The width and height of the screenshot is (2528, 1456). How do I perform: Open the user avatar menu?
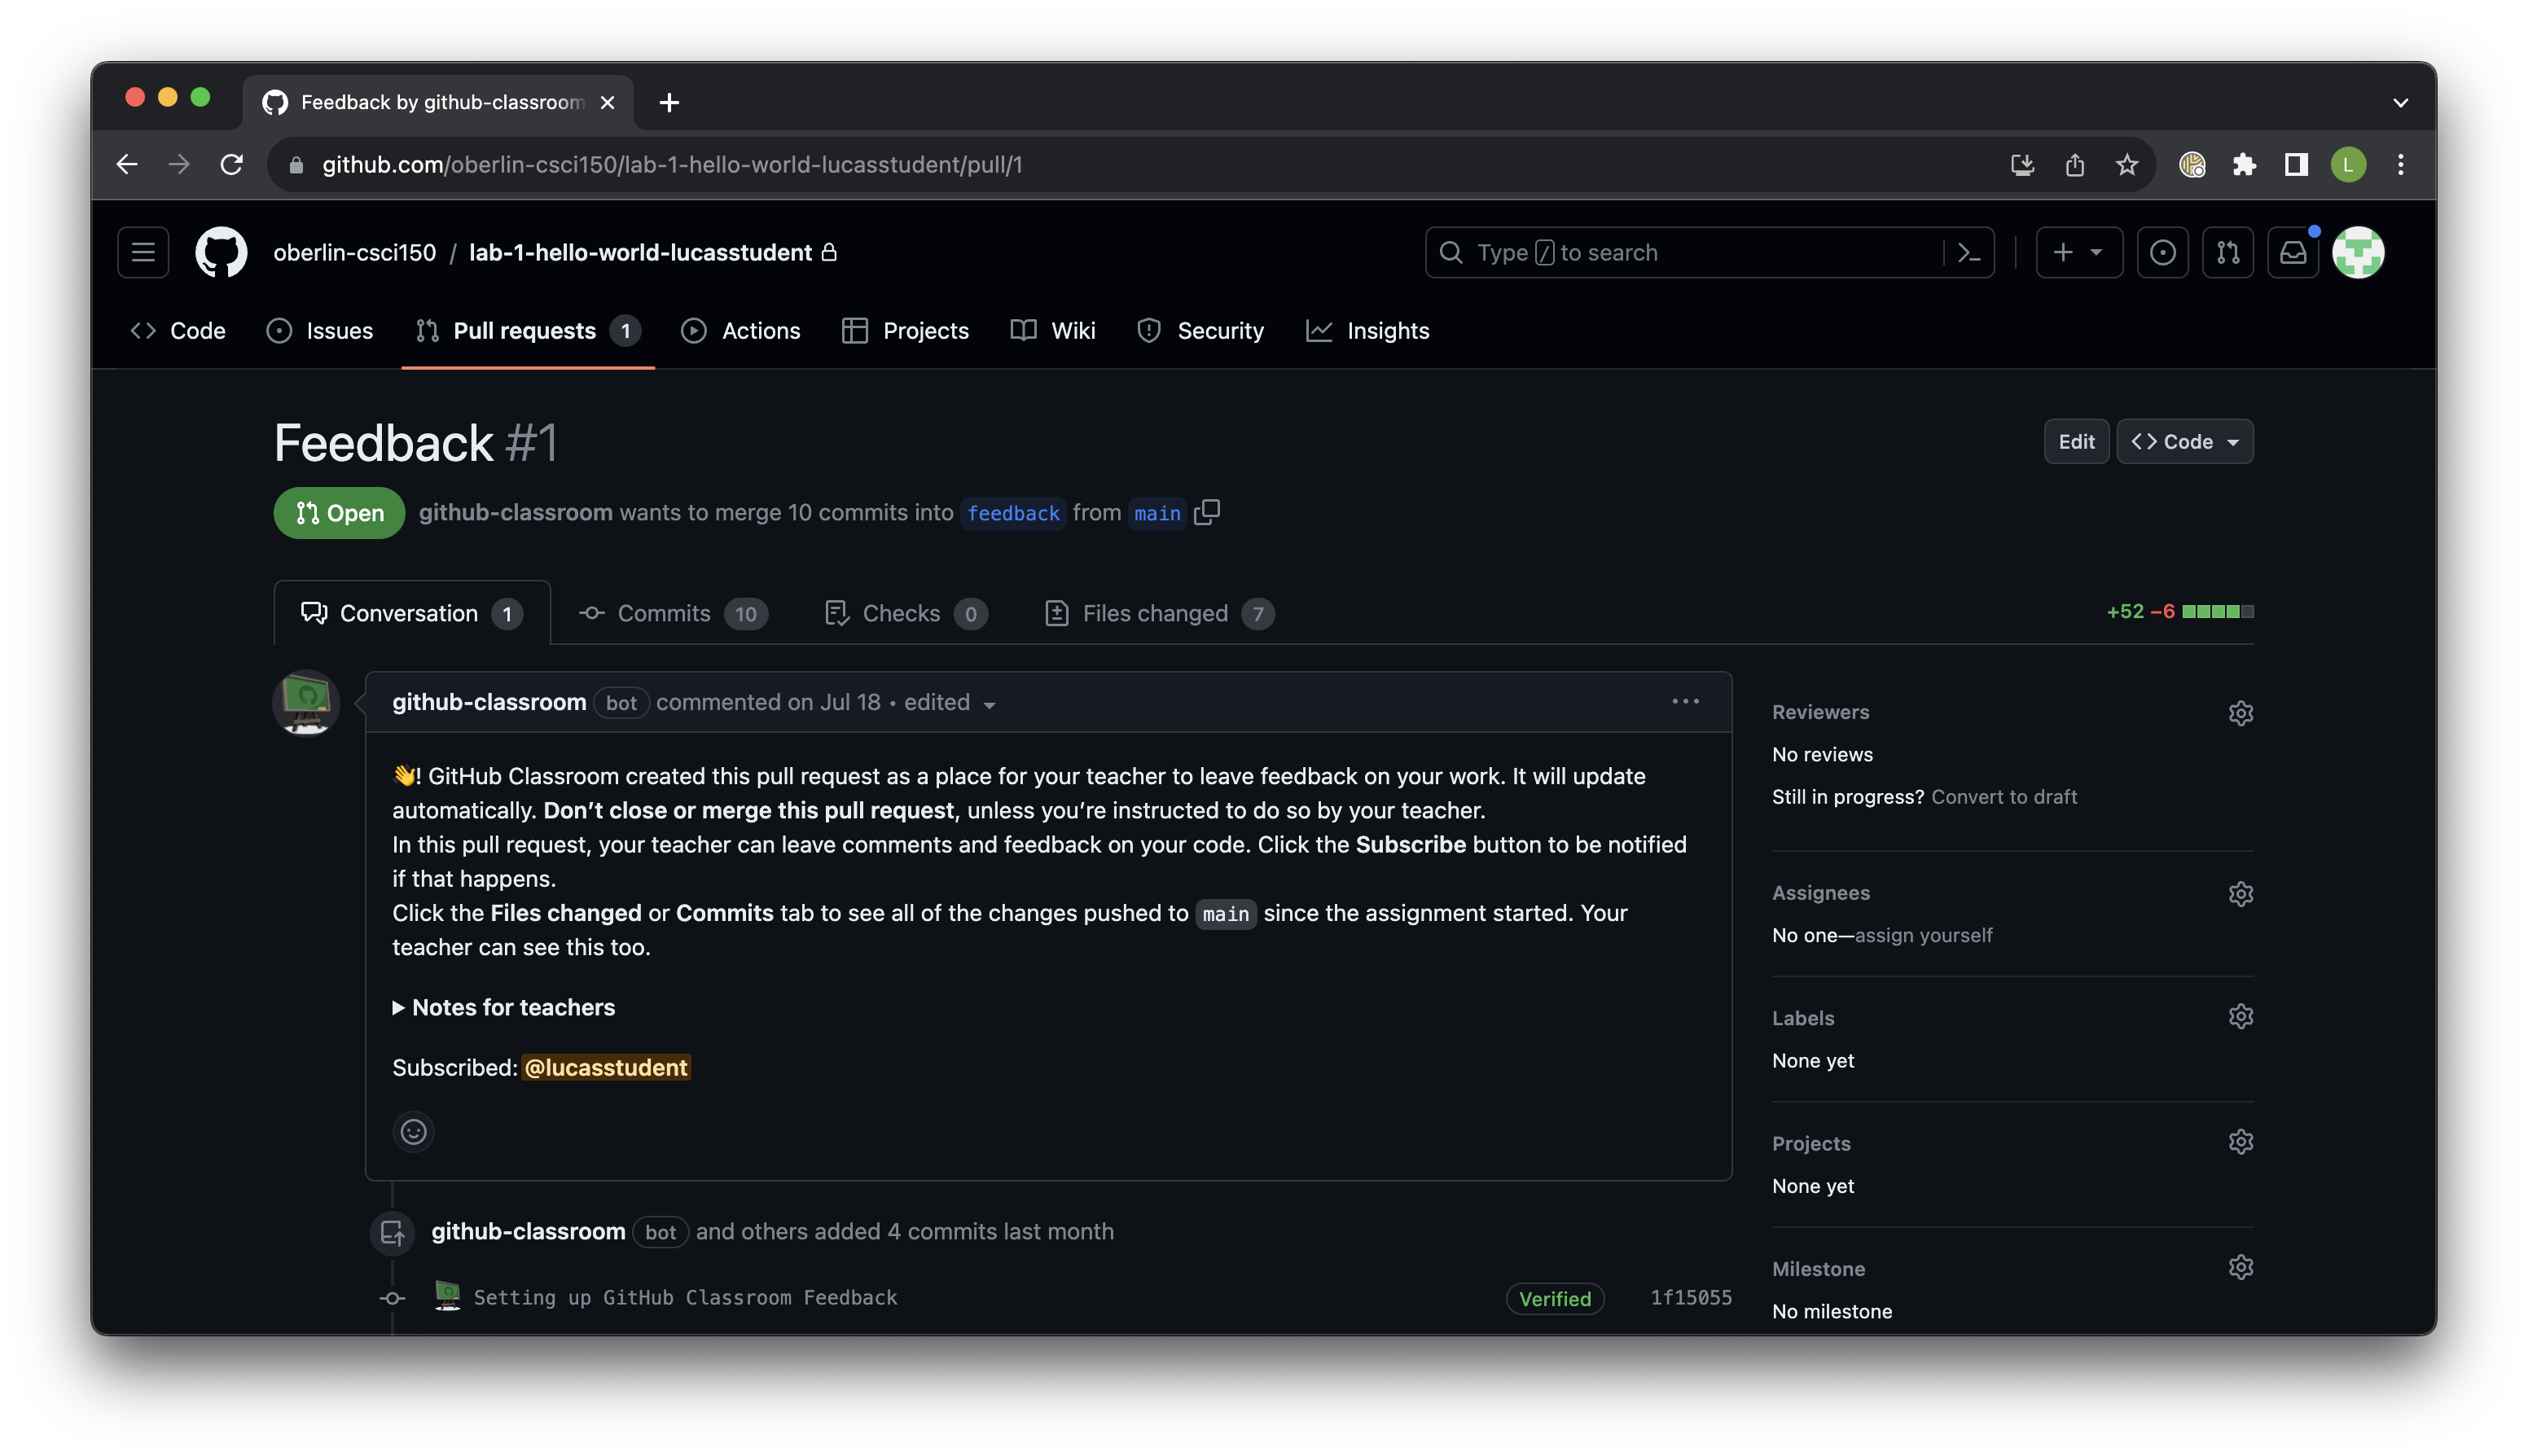(x=2358, y=252)
